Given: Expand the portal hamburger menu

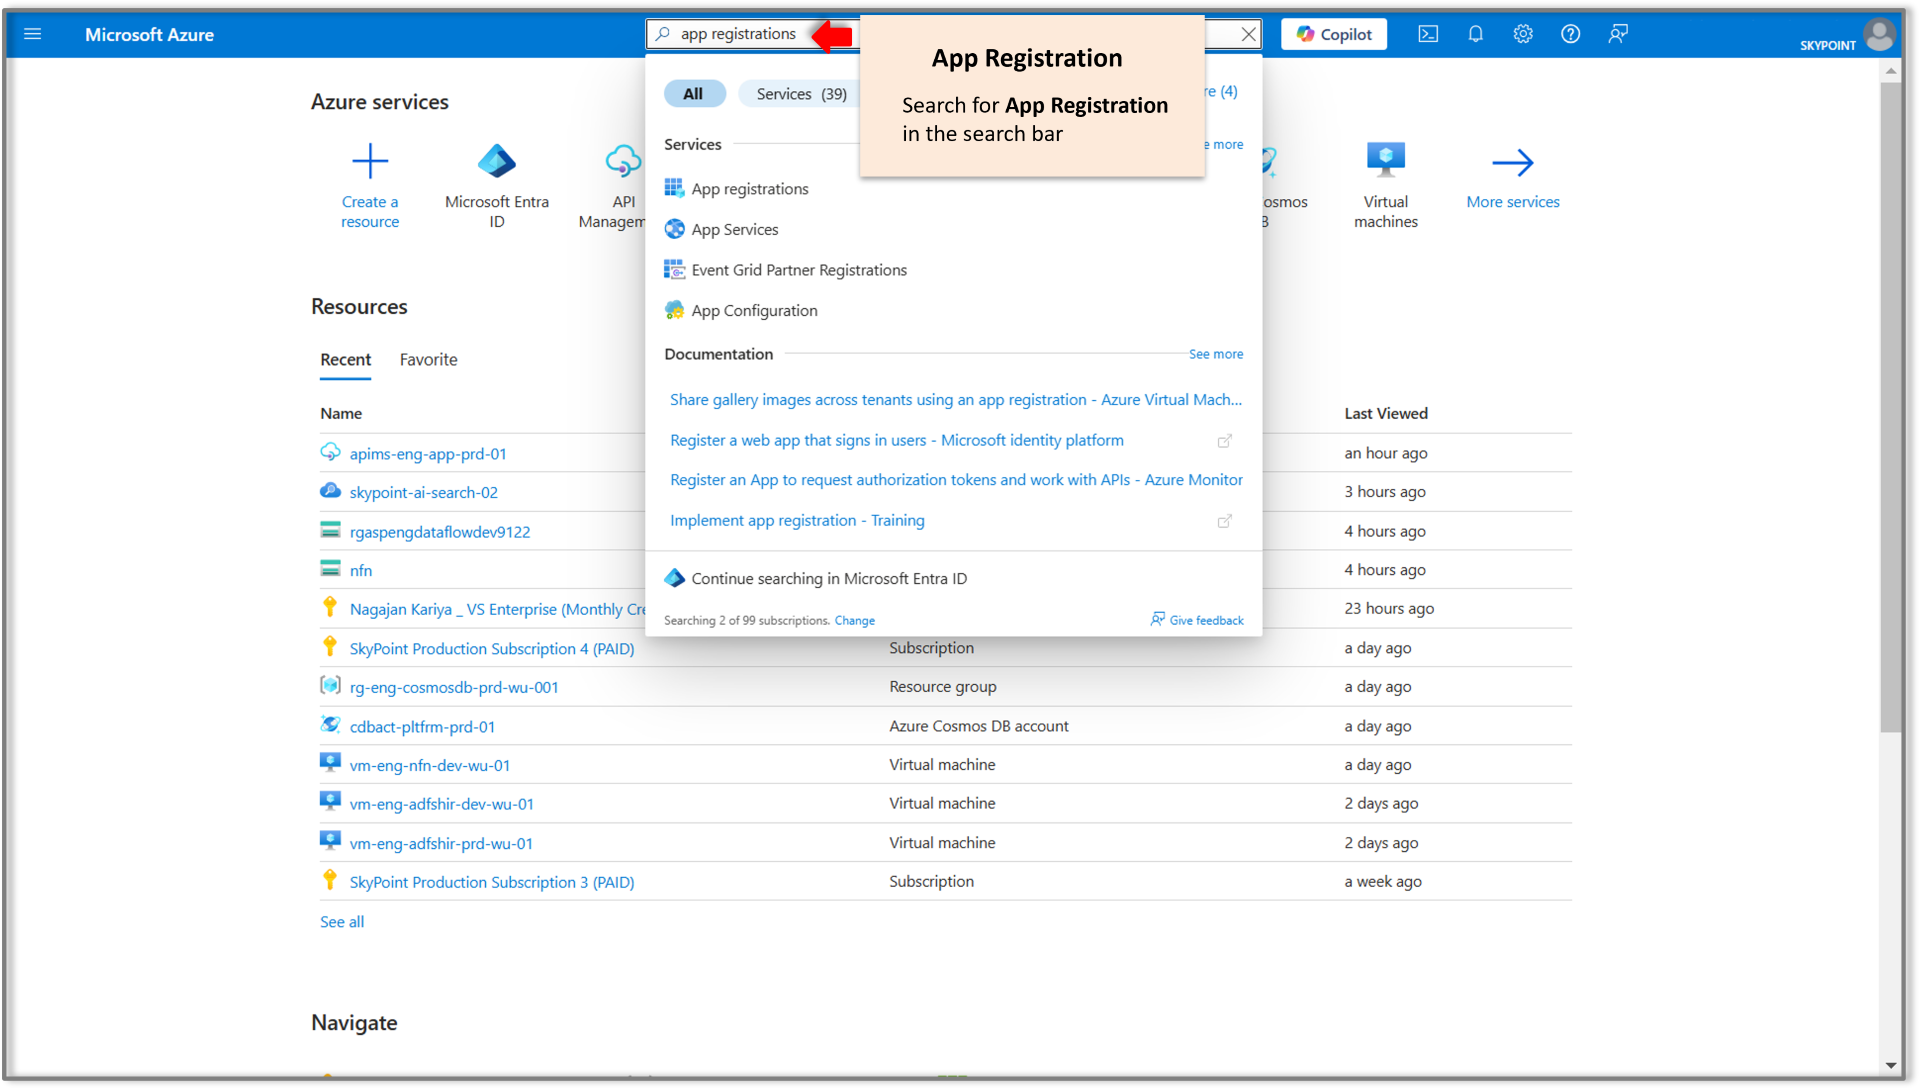Looking at the screenshot, I should 33,34.
